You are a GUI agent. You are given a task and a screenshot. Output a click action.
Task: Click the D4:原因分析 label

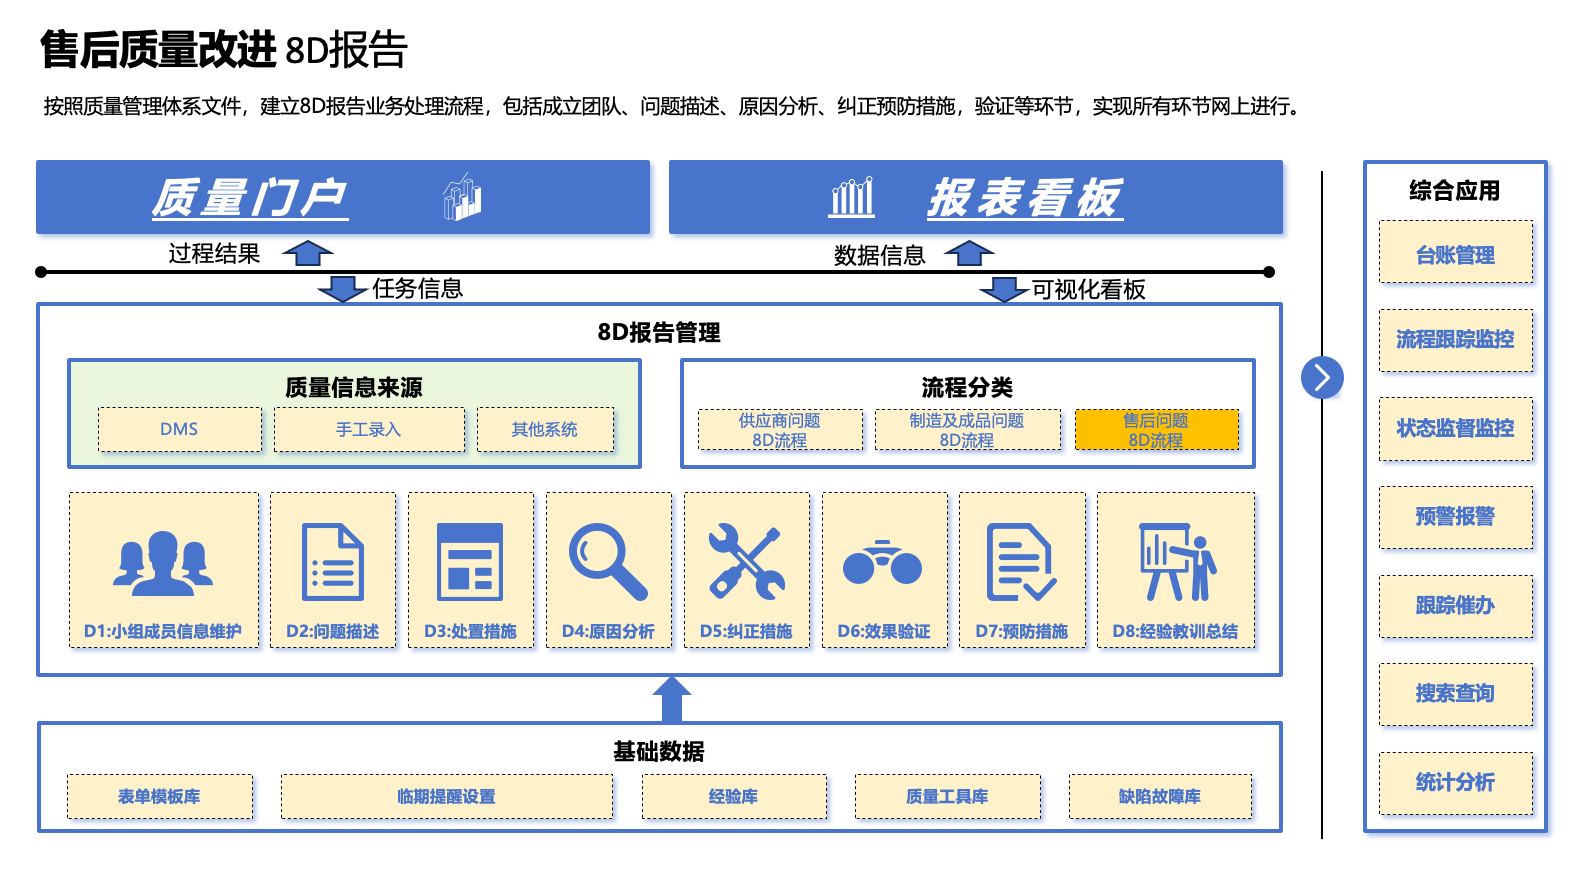(x=608, y=631)
